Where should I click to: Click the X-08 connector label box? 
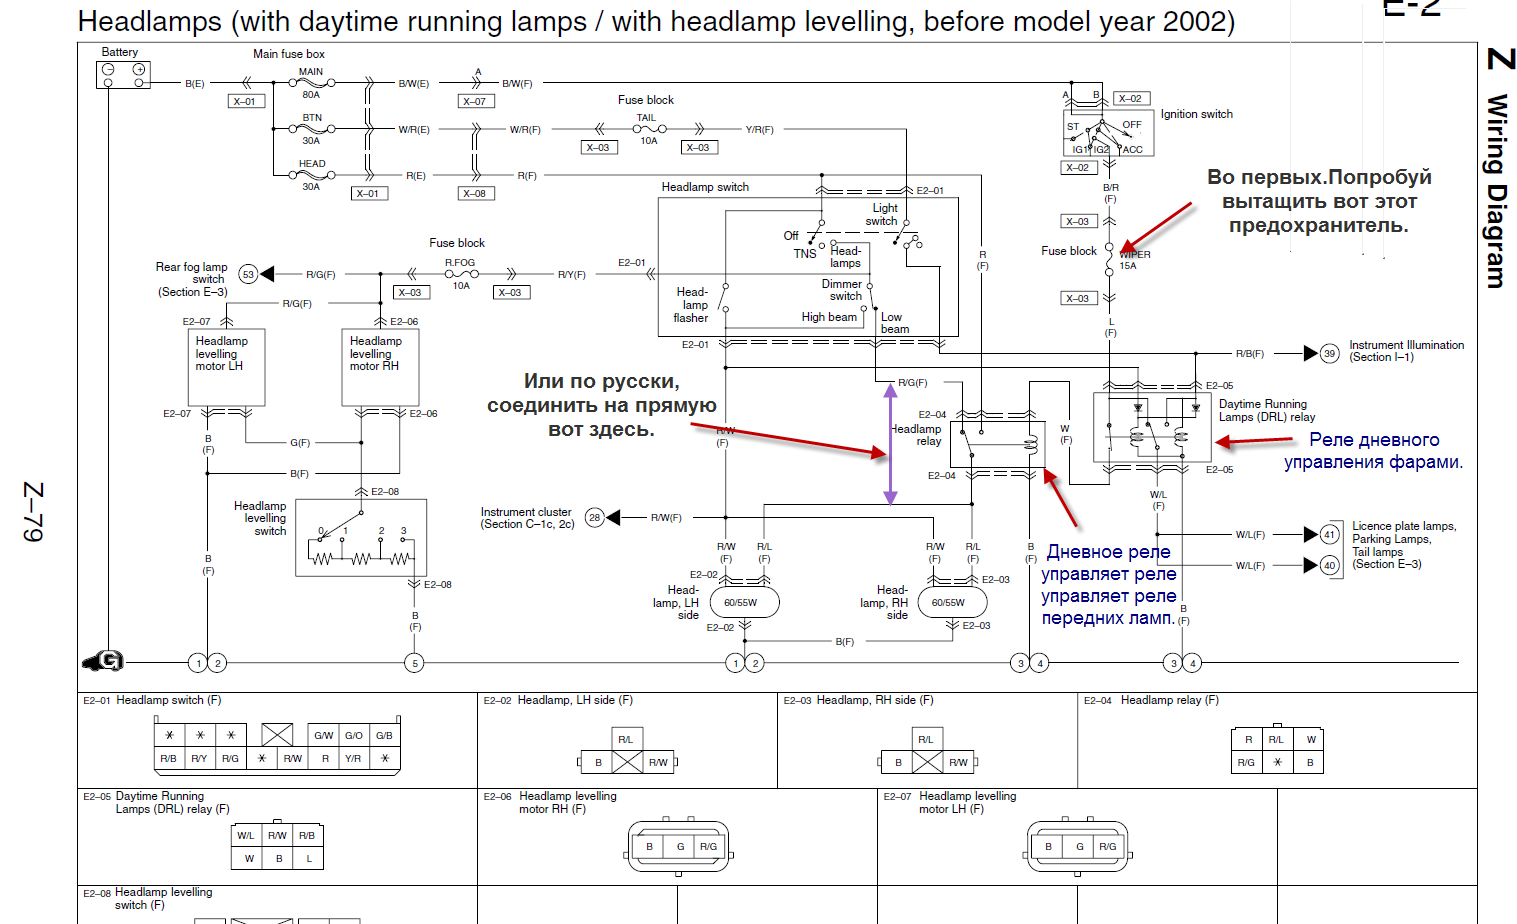(x=474, y=193)
